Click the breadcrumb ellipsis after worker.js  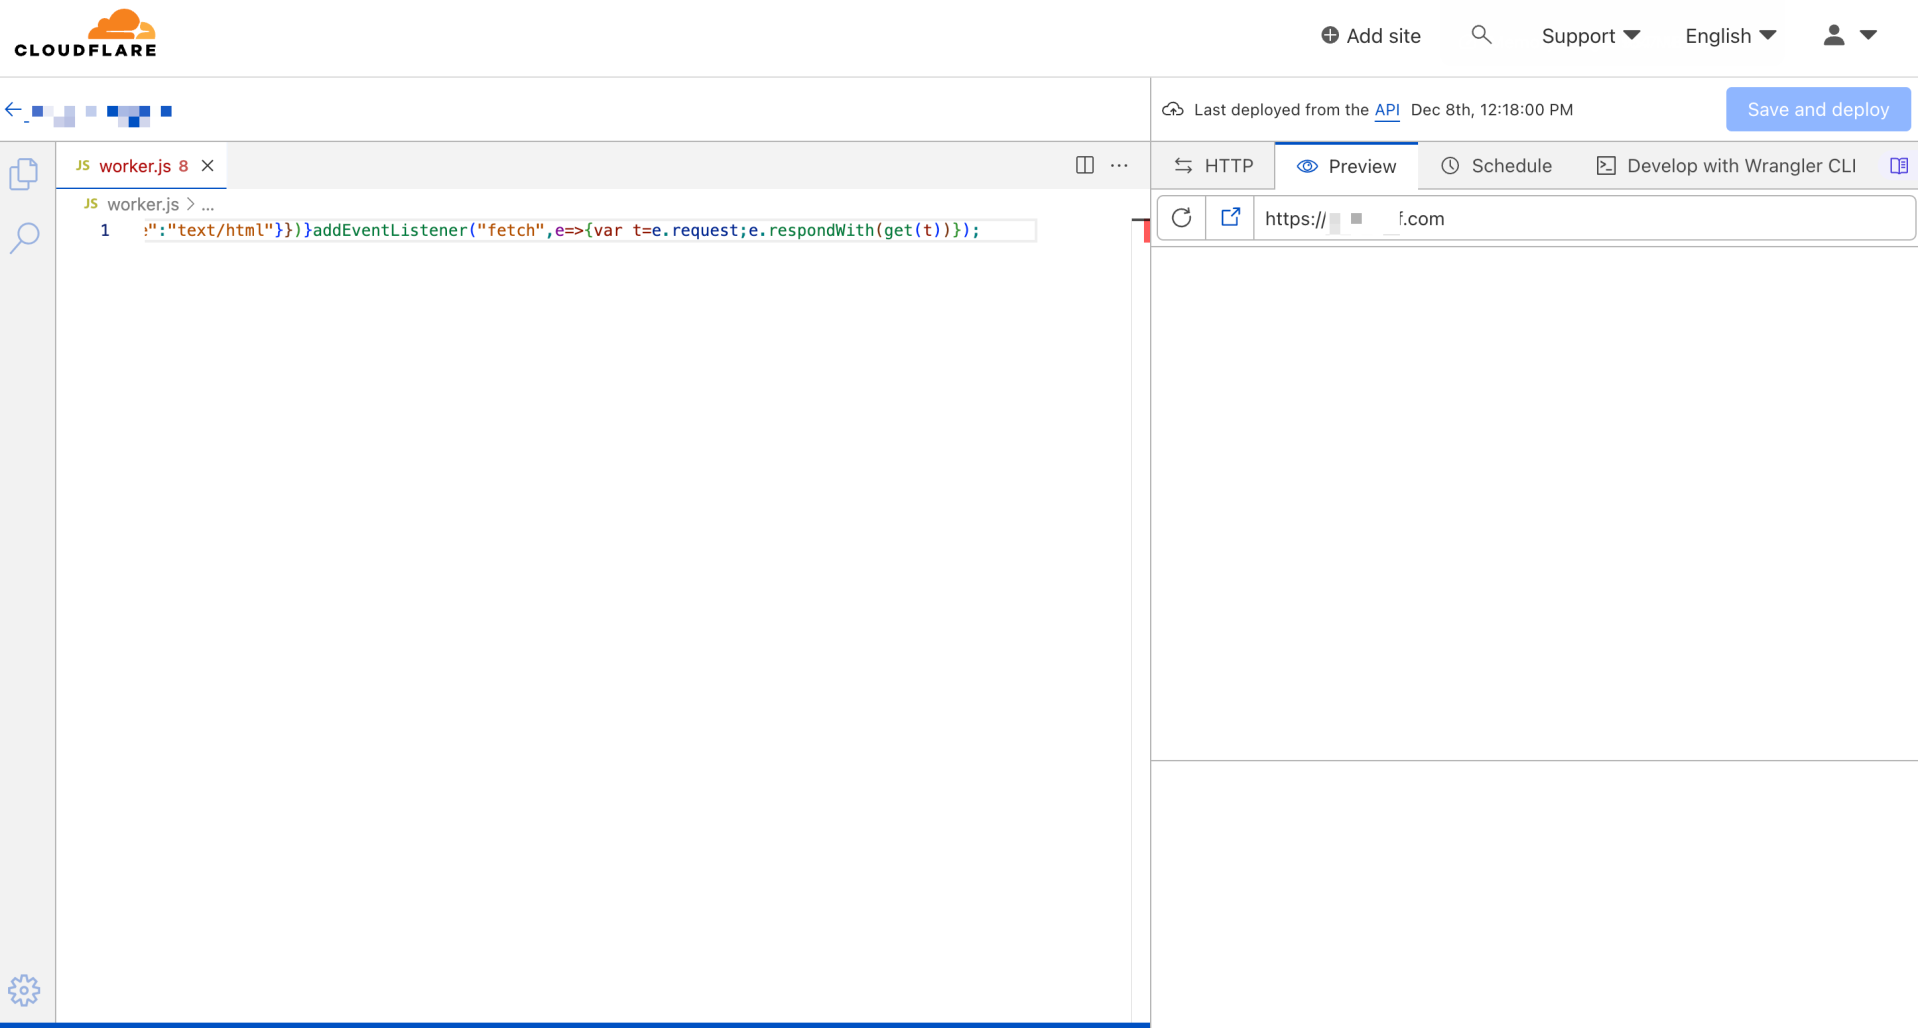(208, 204)
